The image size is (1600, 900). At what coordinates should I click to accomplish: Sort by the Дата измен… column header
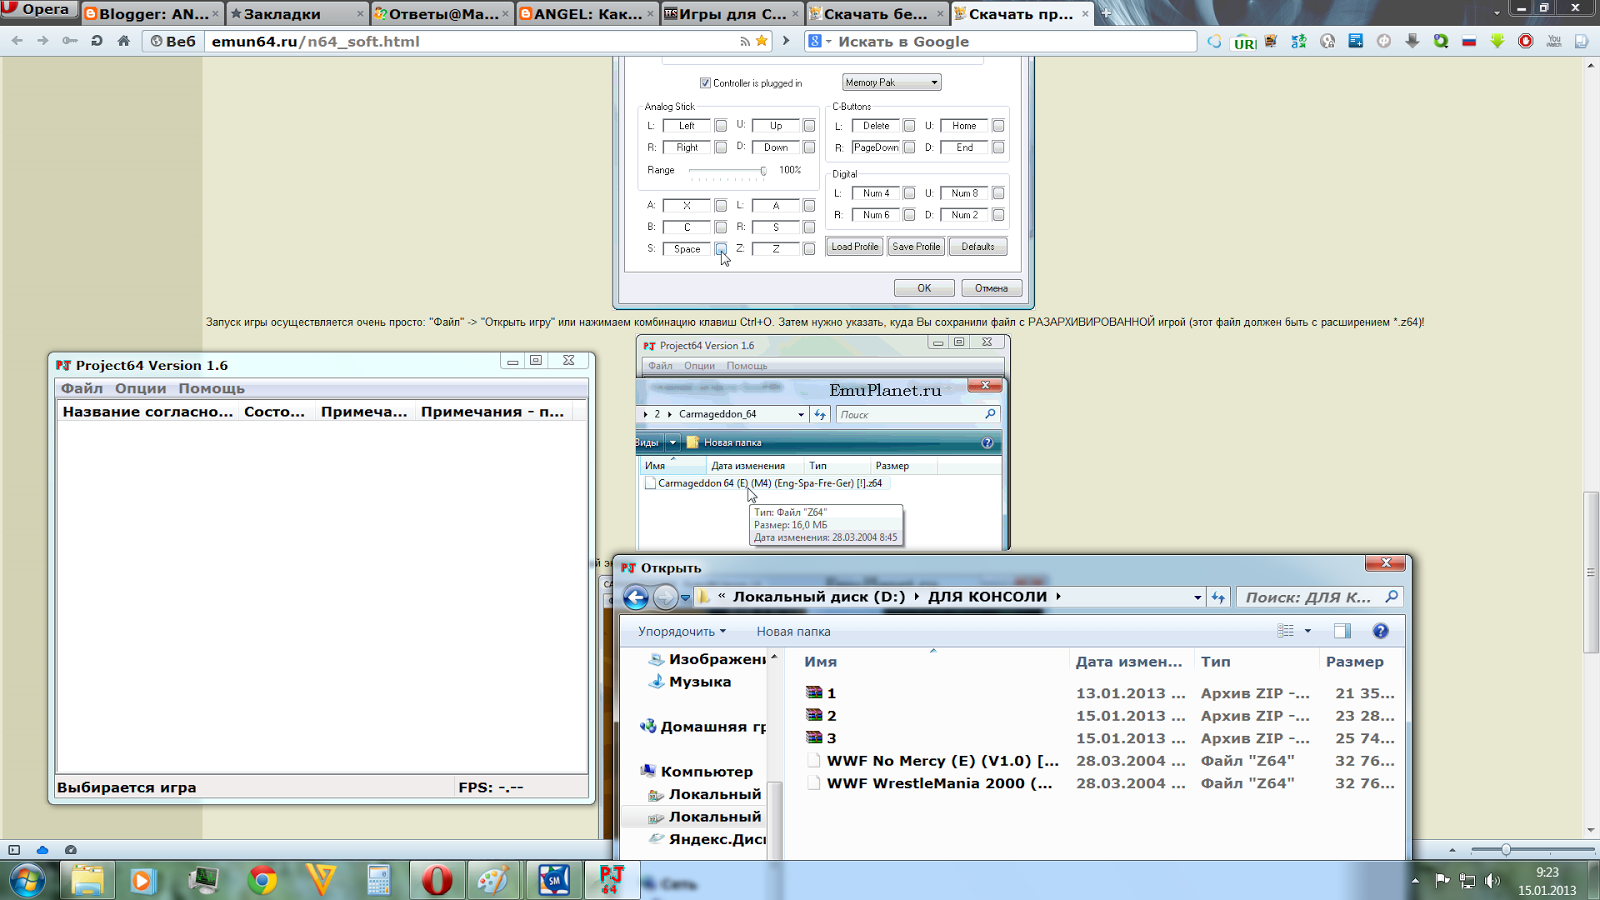click(x=1128, y=662)
